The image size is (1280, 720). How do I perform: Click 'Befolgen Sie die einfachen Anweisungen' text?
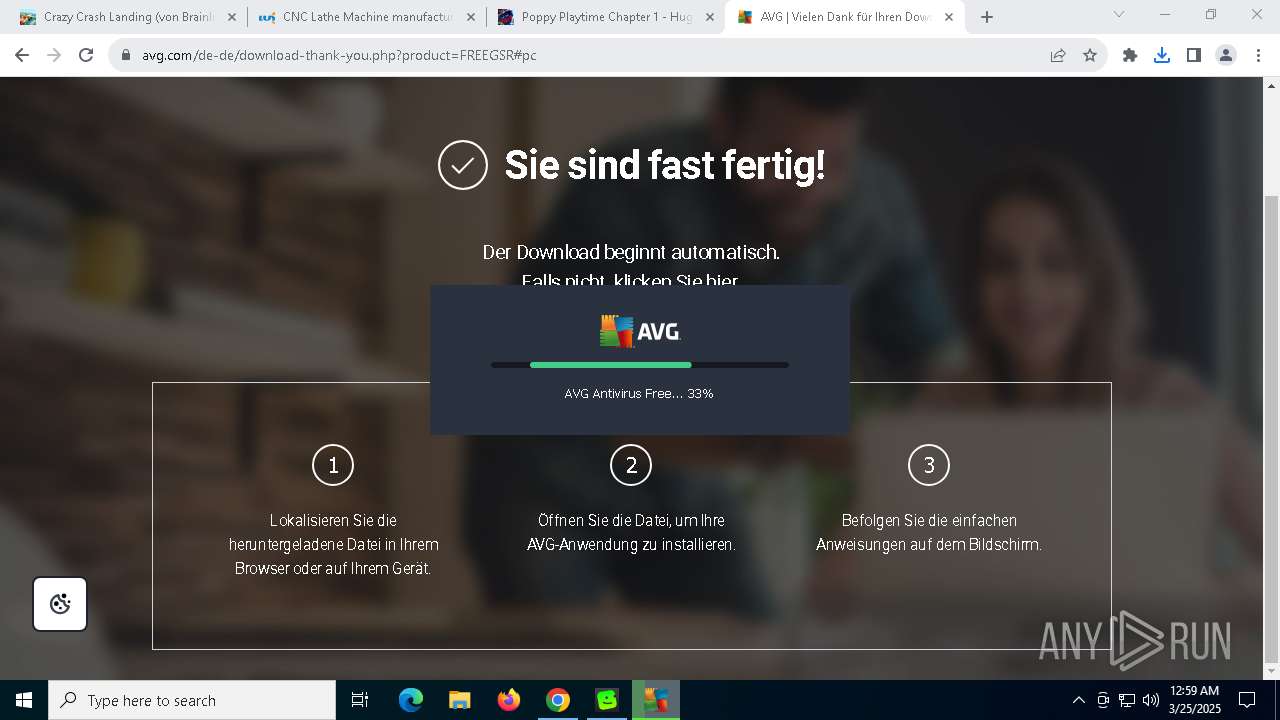pos(929,533)
